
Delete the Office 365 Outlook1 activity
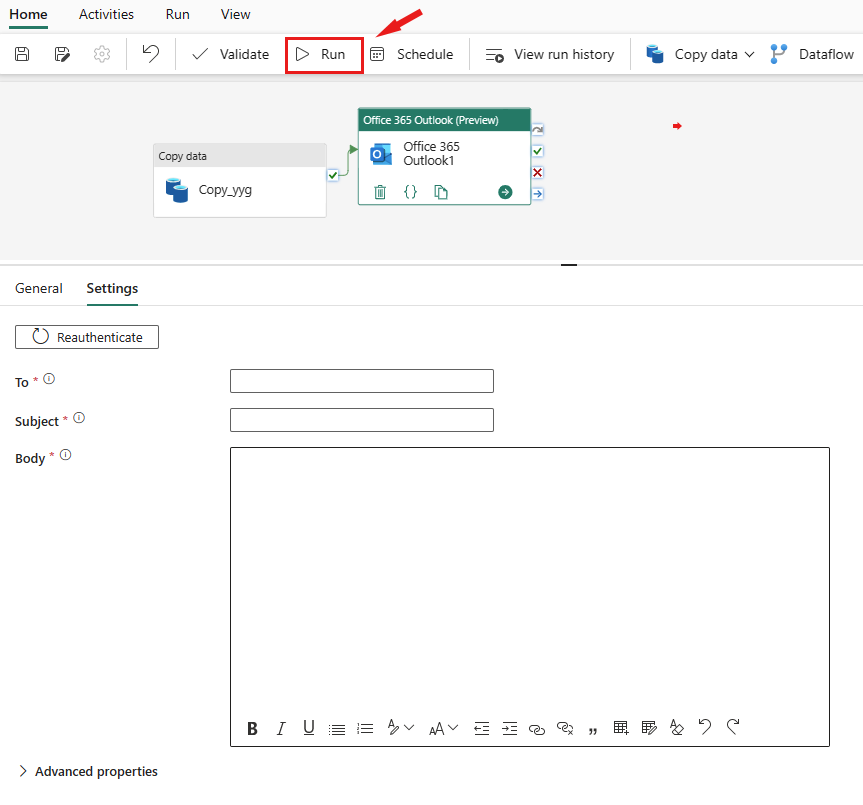pyautogui.click(x=380, y=192)
